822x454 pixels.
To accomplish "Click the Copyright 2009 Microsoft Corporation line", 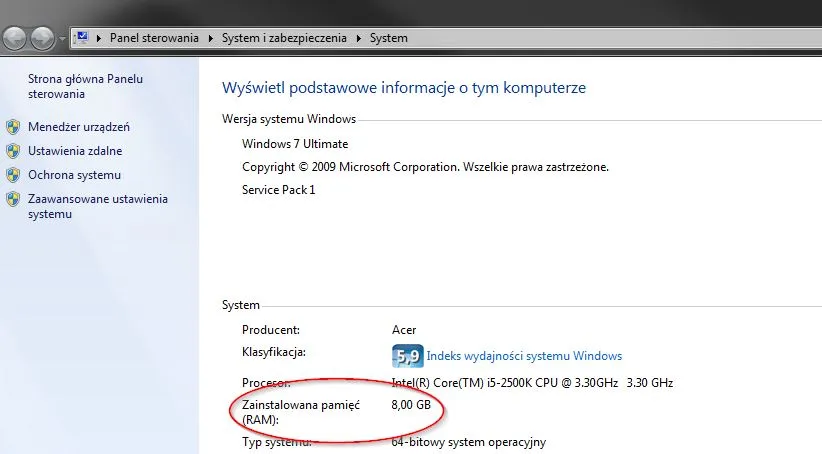I will (x=425, y=167).
